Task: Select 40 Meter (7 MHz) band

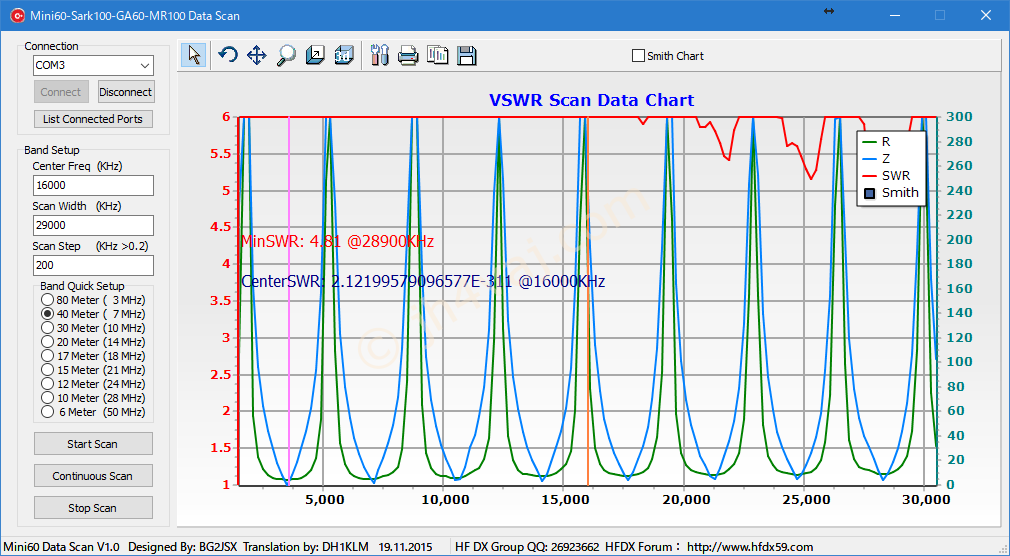Action: (47, 314)
